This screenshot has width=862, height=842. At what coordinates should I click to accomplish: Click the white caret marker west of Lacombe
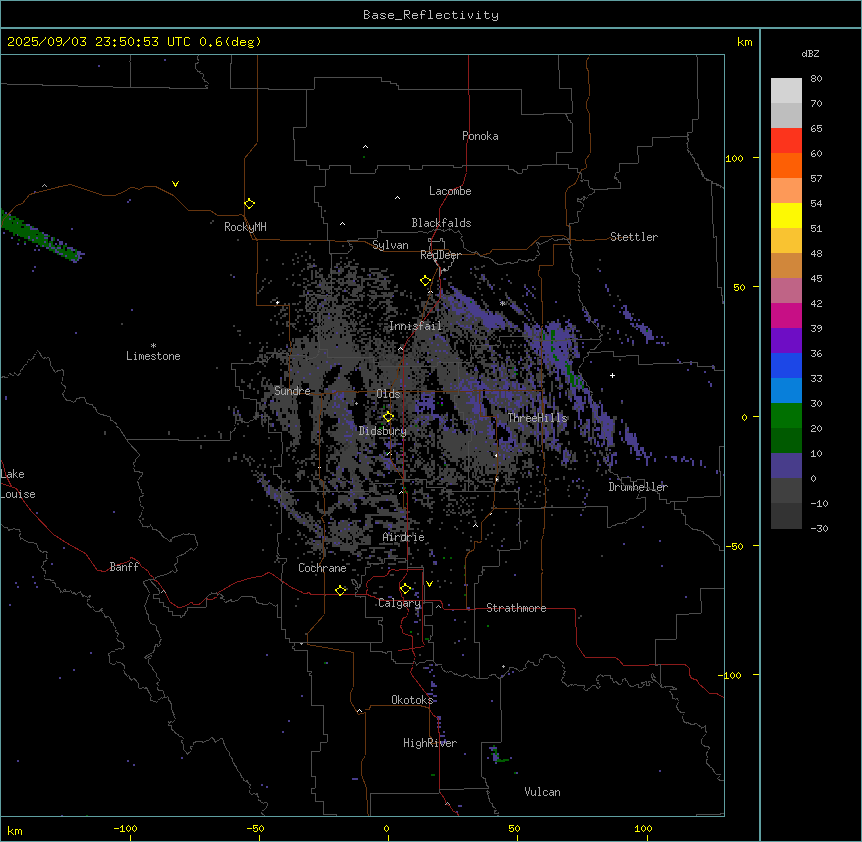point(397,198)
